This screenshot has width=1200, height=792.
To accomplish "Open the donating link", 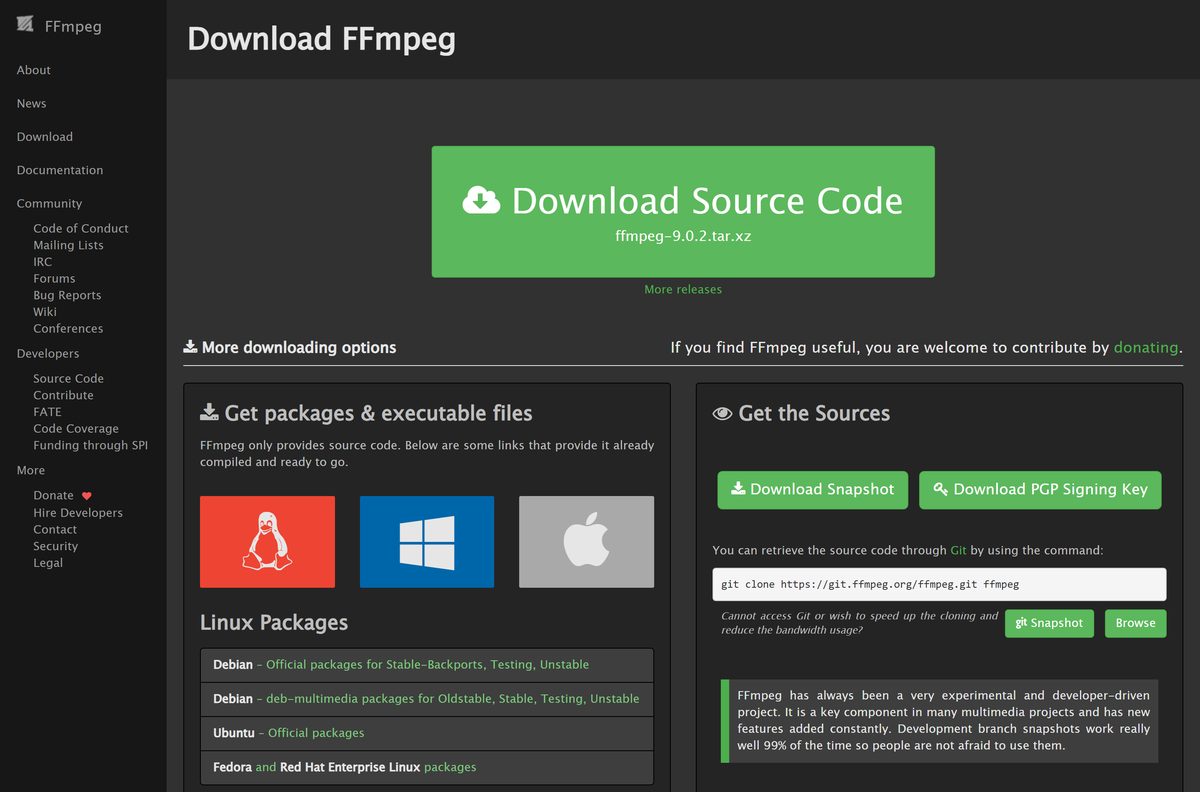I will point(1146,348).
